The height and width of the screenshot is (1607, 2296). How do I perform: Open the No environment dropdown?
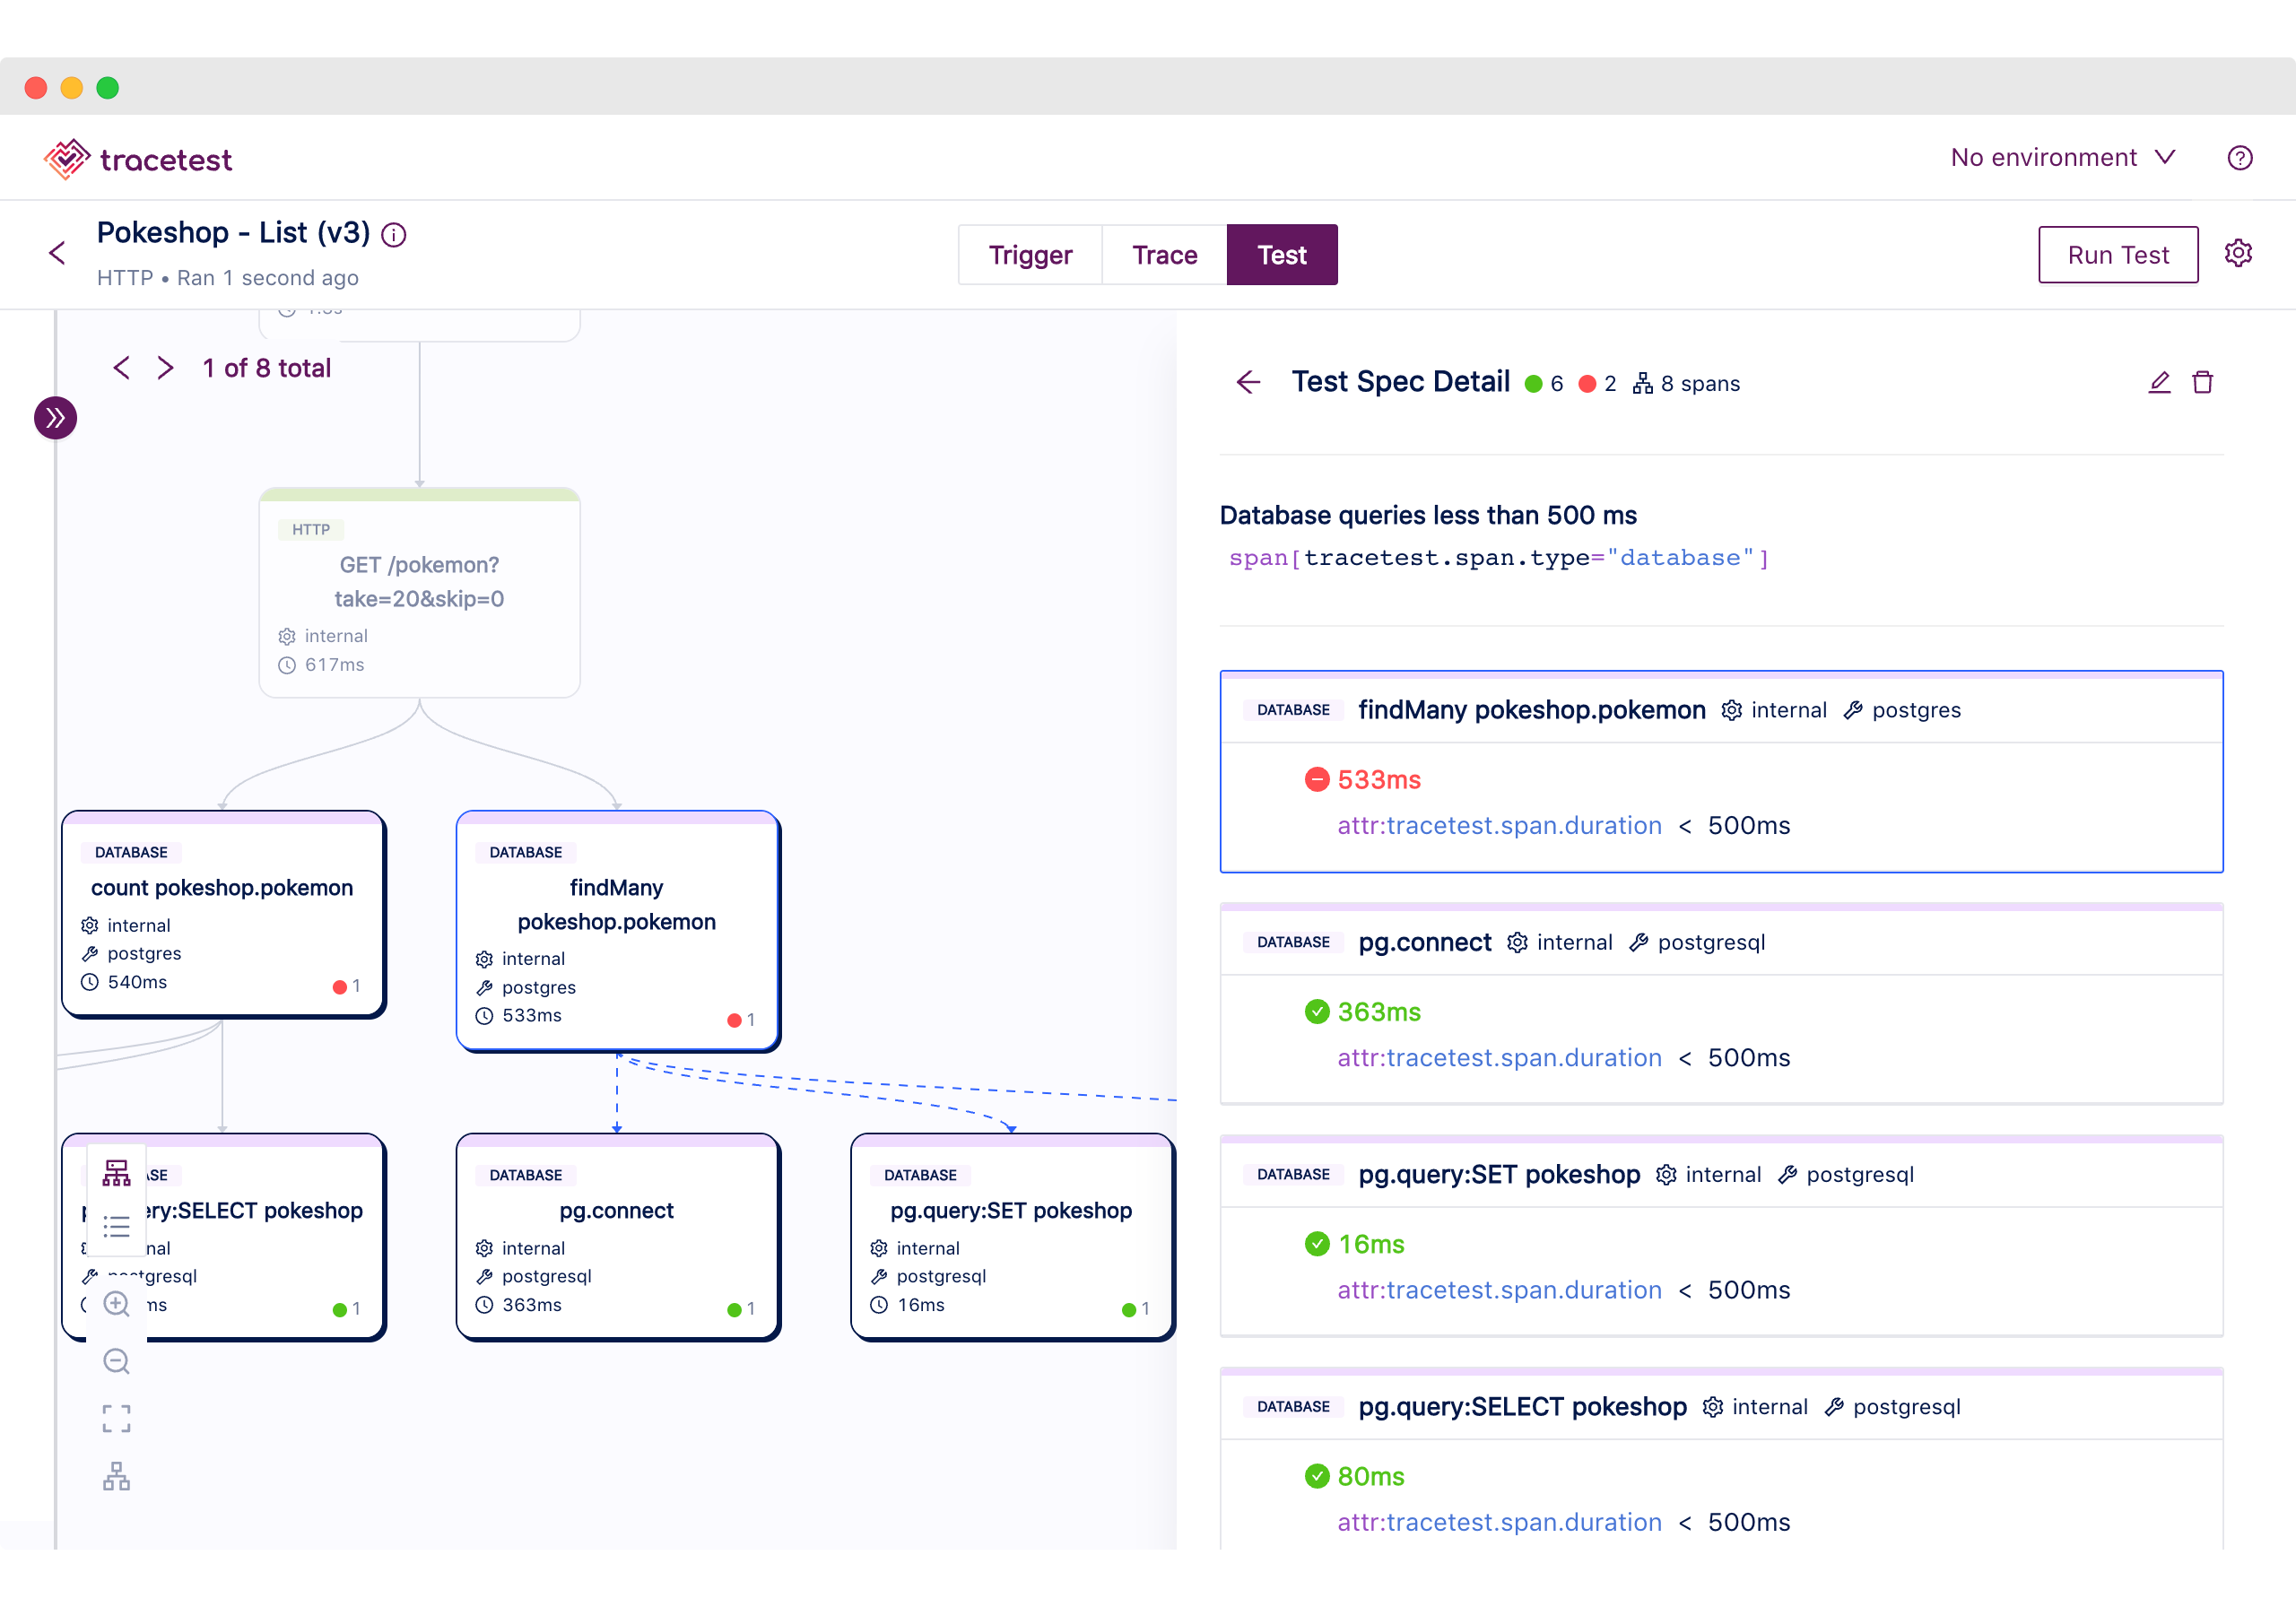point(2066,155)
